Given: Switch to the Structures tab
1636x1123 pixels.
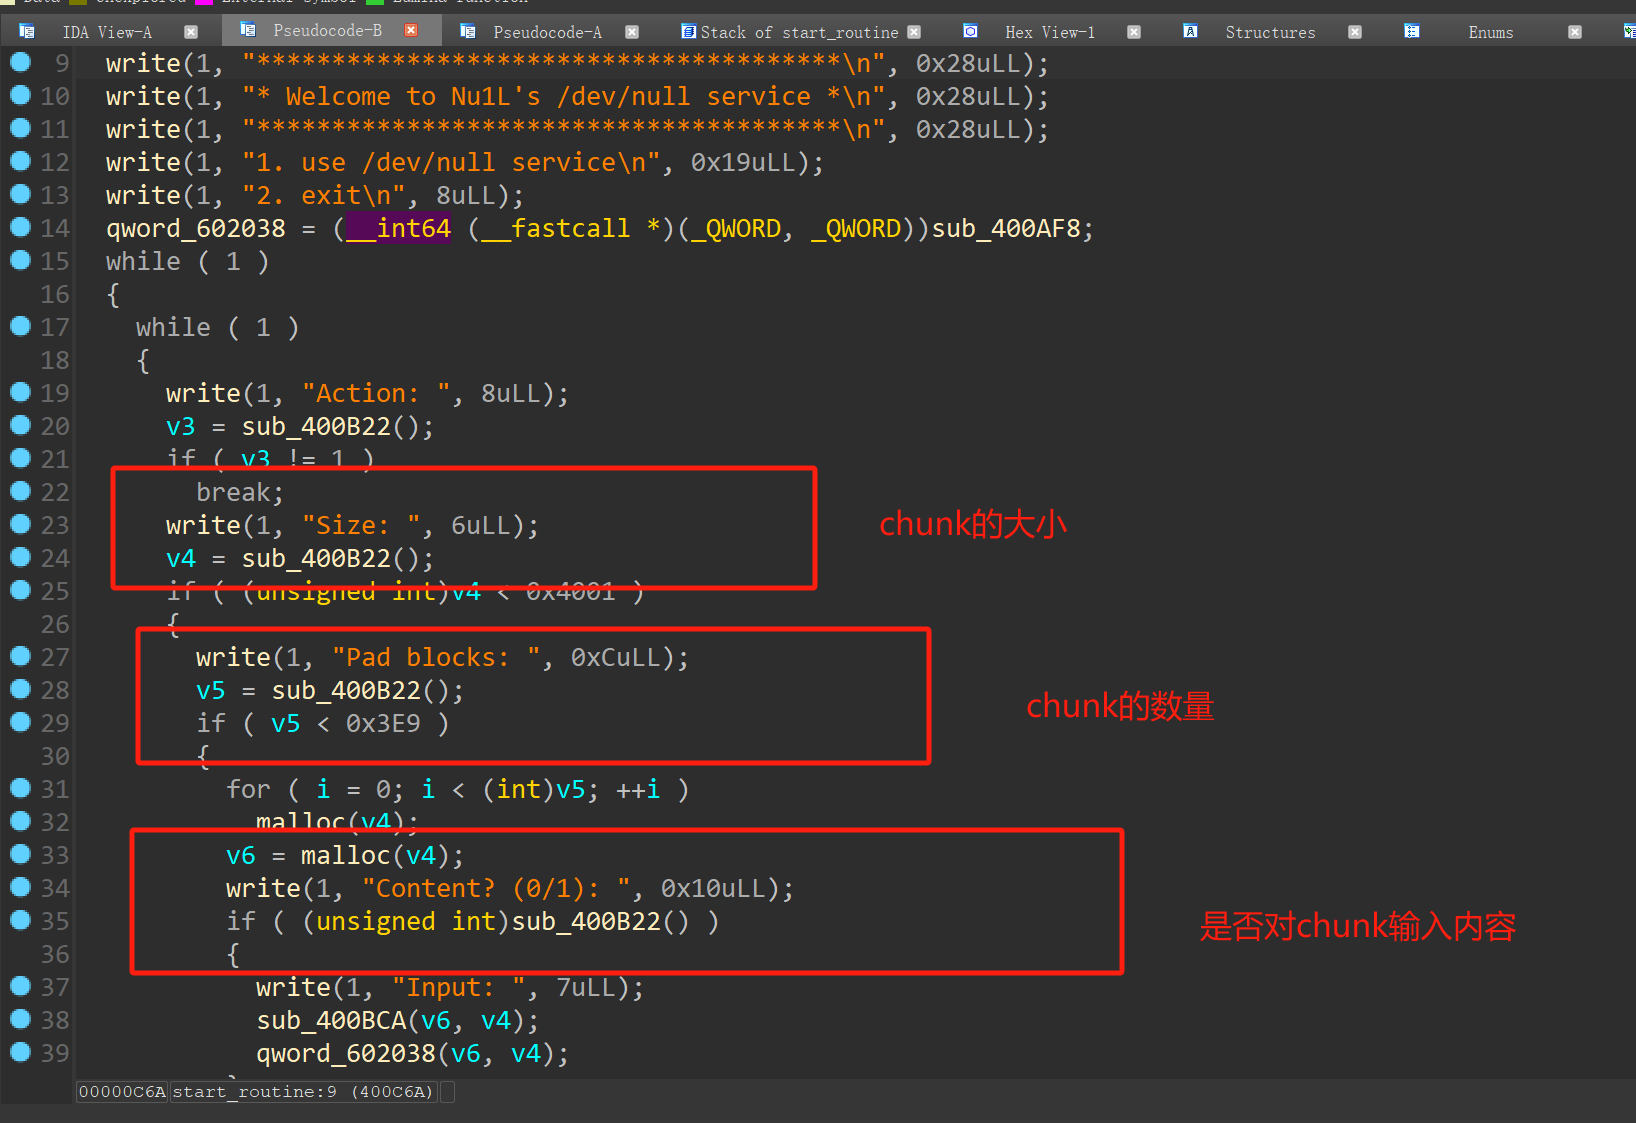Looking at the screenshot, I should point(1270,32).
